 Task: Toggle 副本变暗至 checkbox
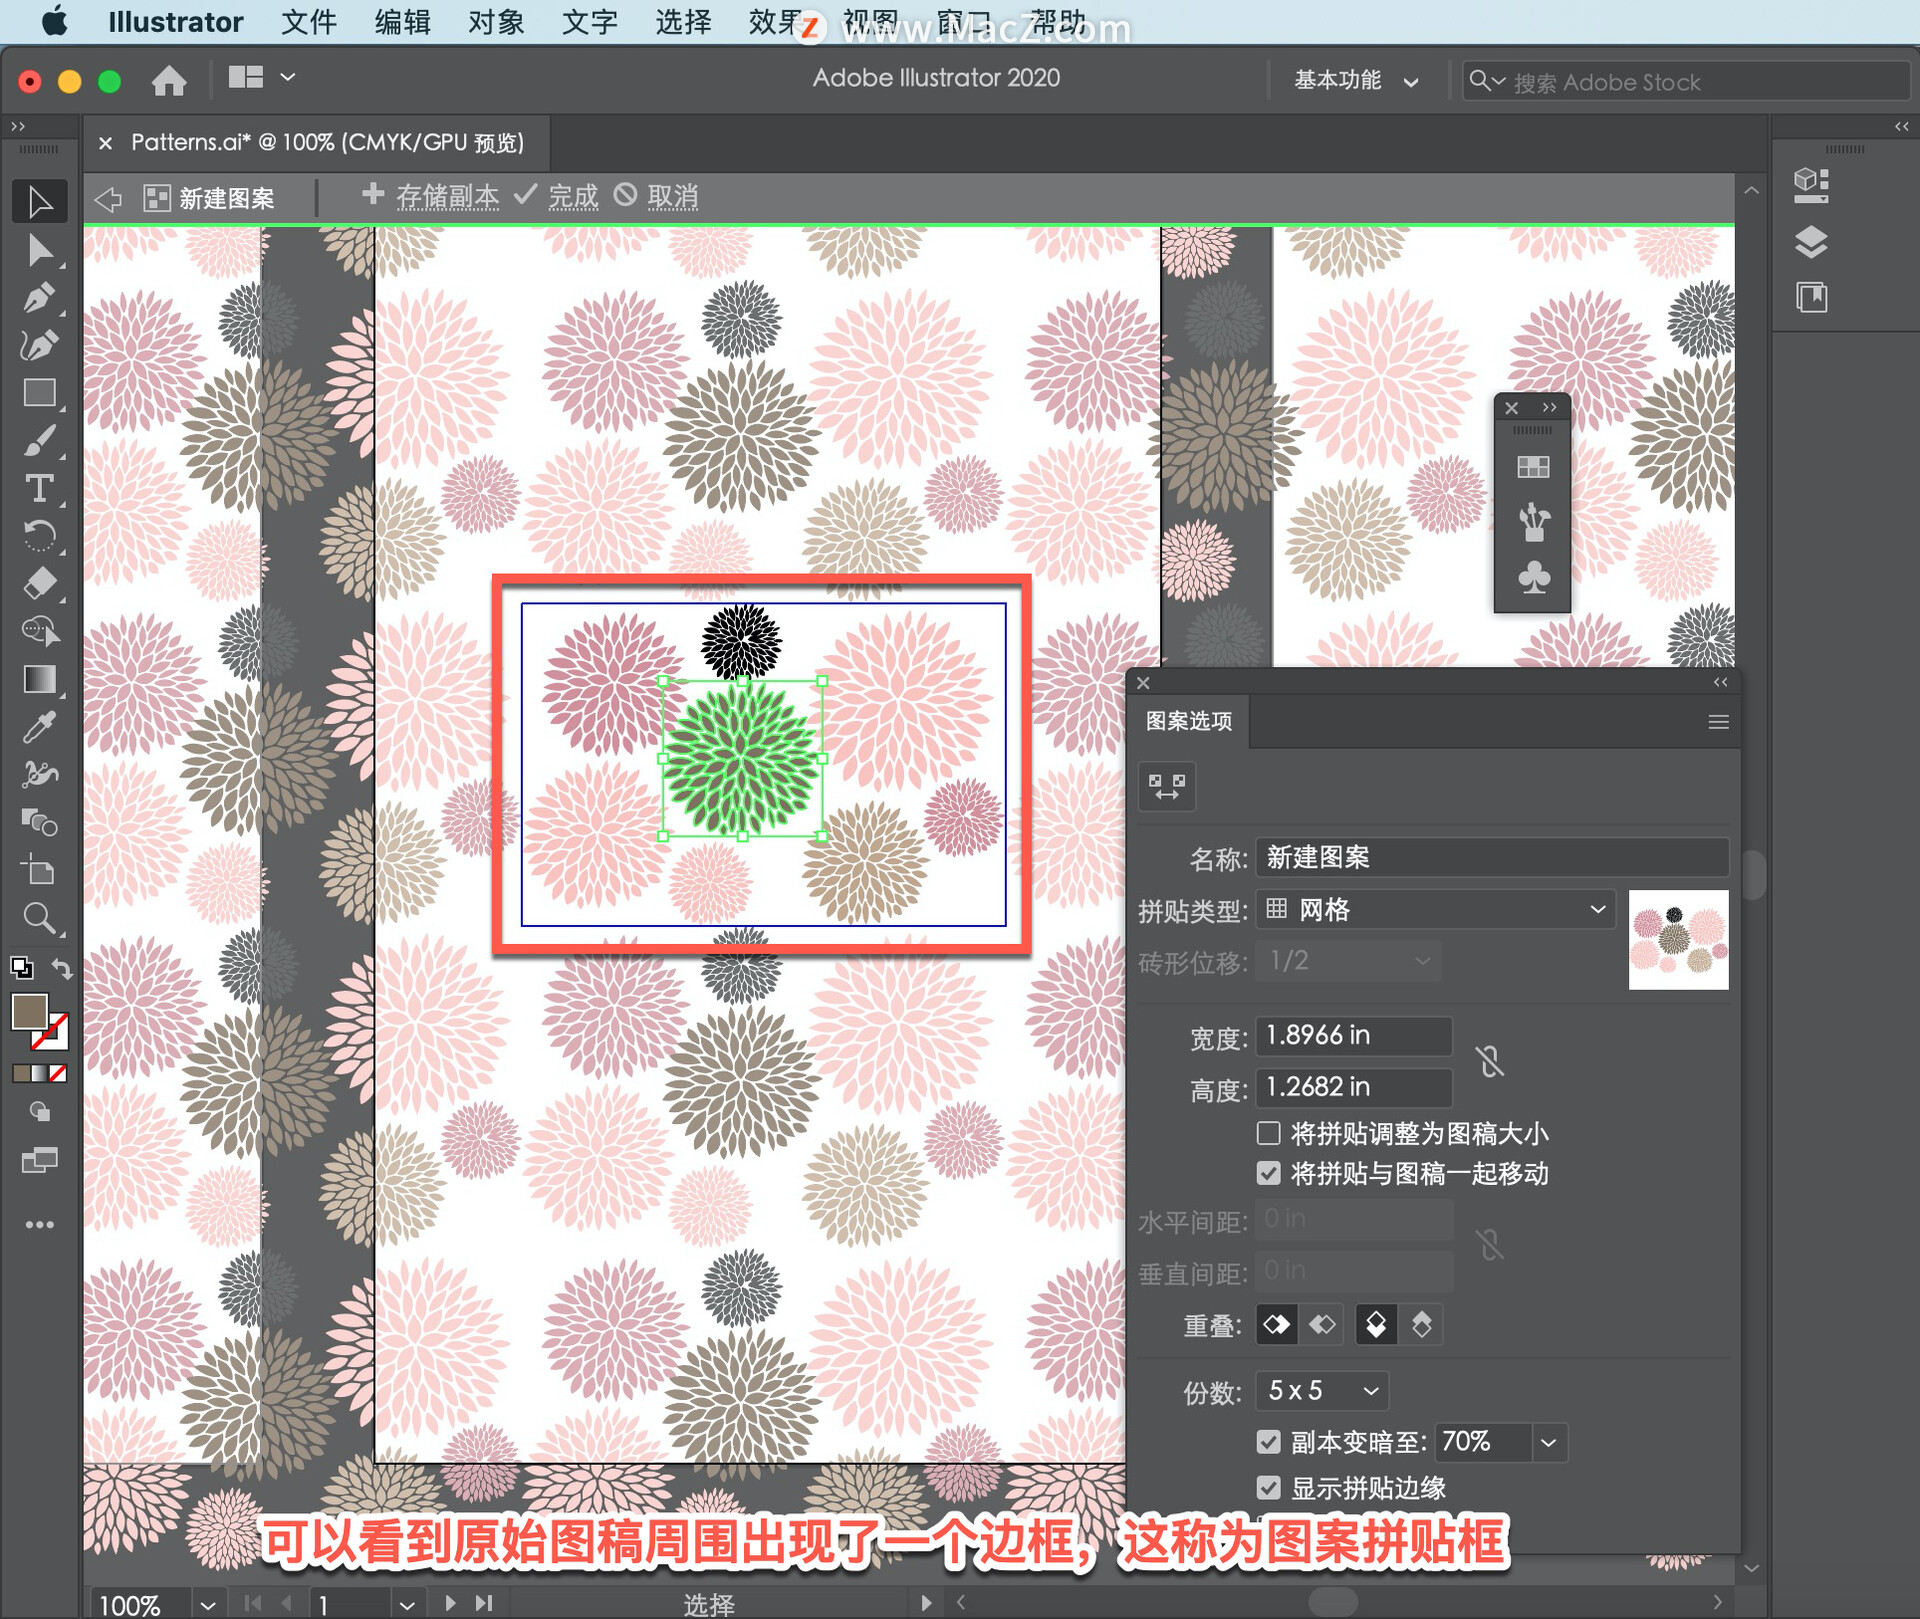pyautogui.click(x=1268, y=1442)
